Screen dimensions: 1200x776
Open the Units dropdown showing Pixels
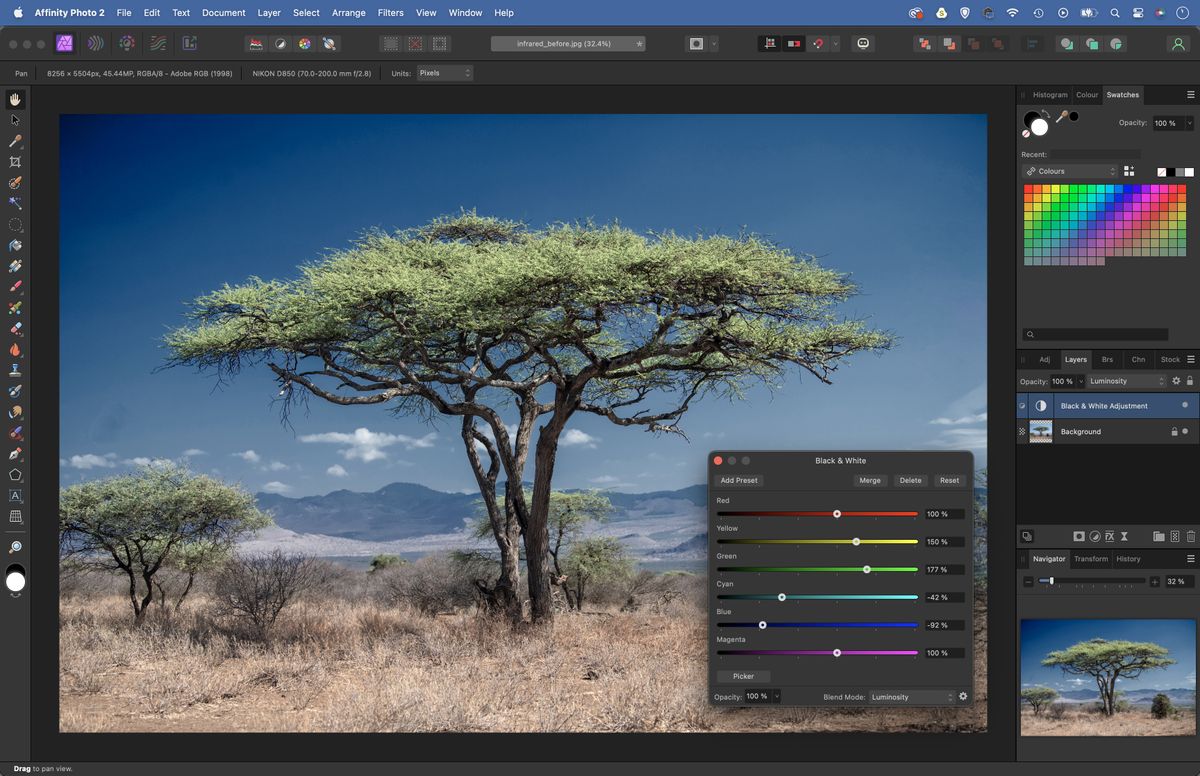coord(445,72)
